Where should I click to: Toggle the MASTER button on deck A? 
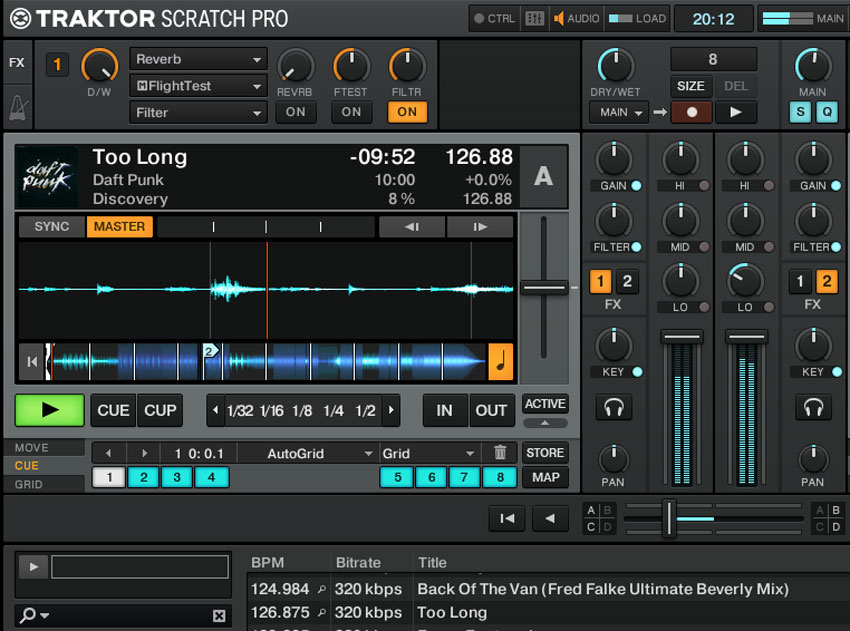[x=119, y=227]
